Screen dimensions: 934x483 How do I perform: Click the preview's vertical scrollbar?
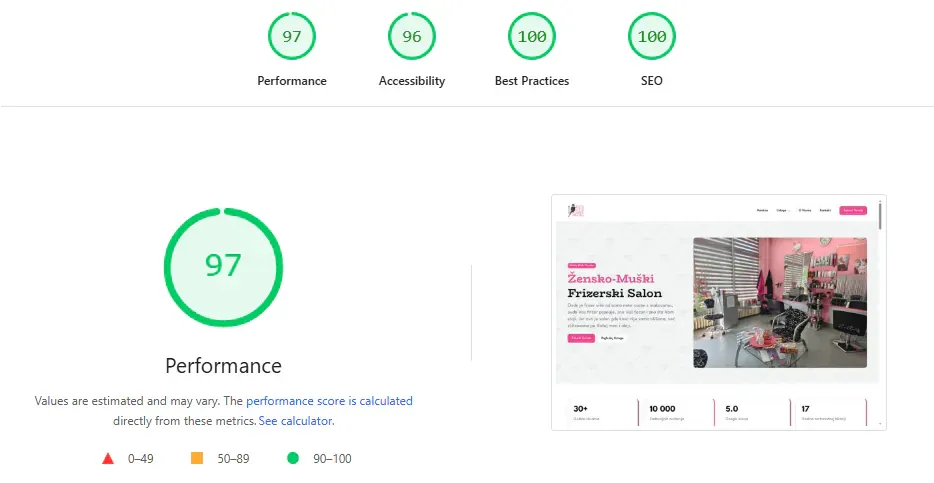point(880,216)
